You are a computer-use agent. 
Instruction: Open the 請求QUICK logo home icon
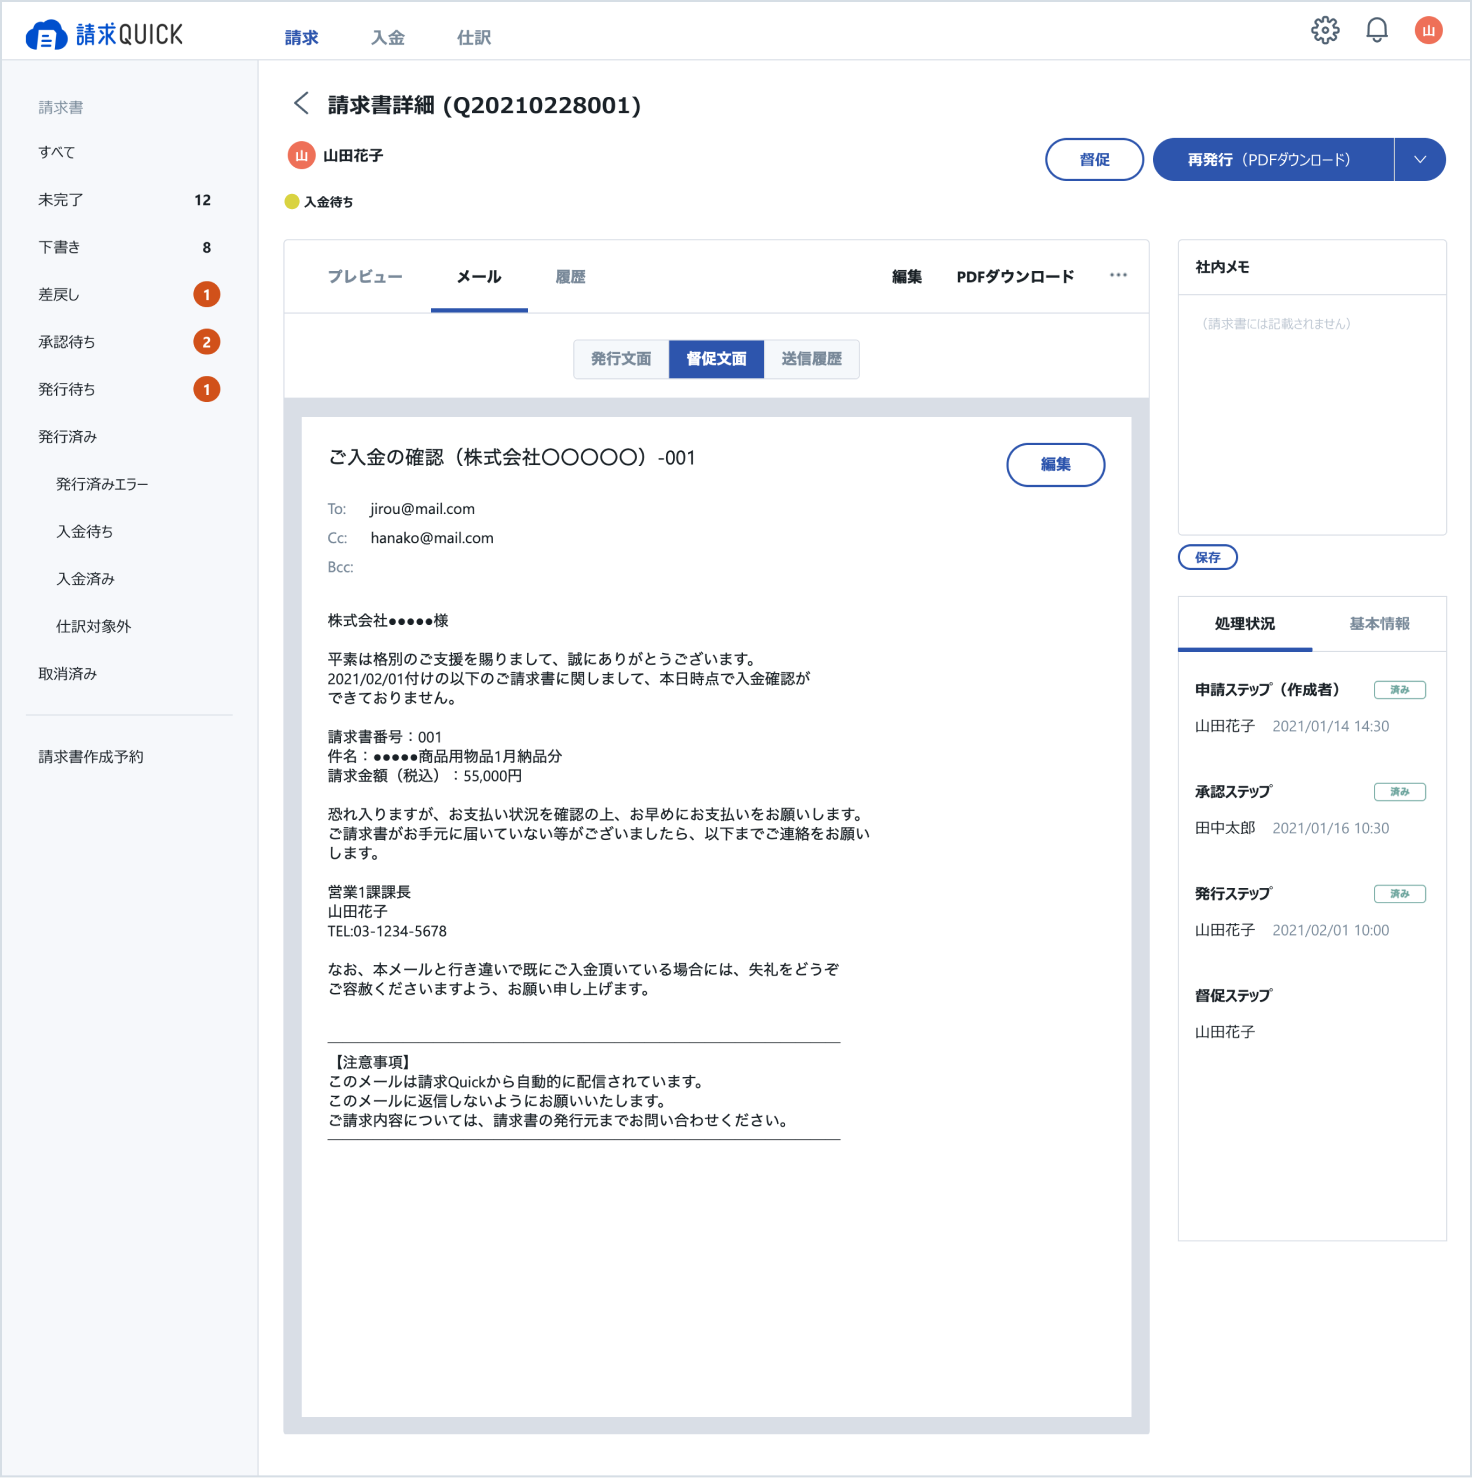click(44, 32)
